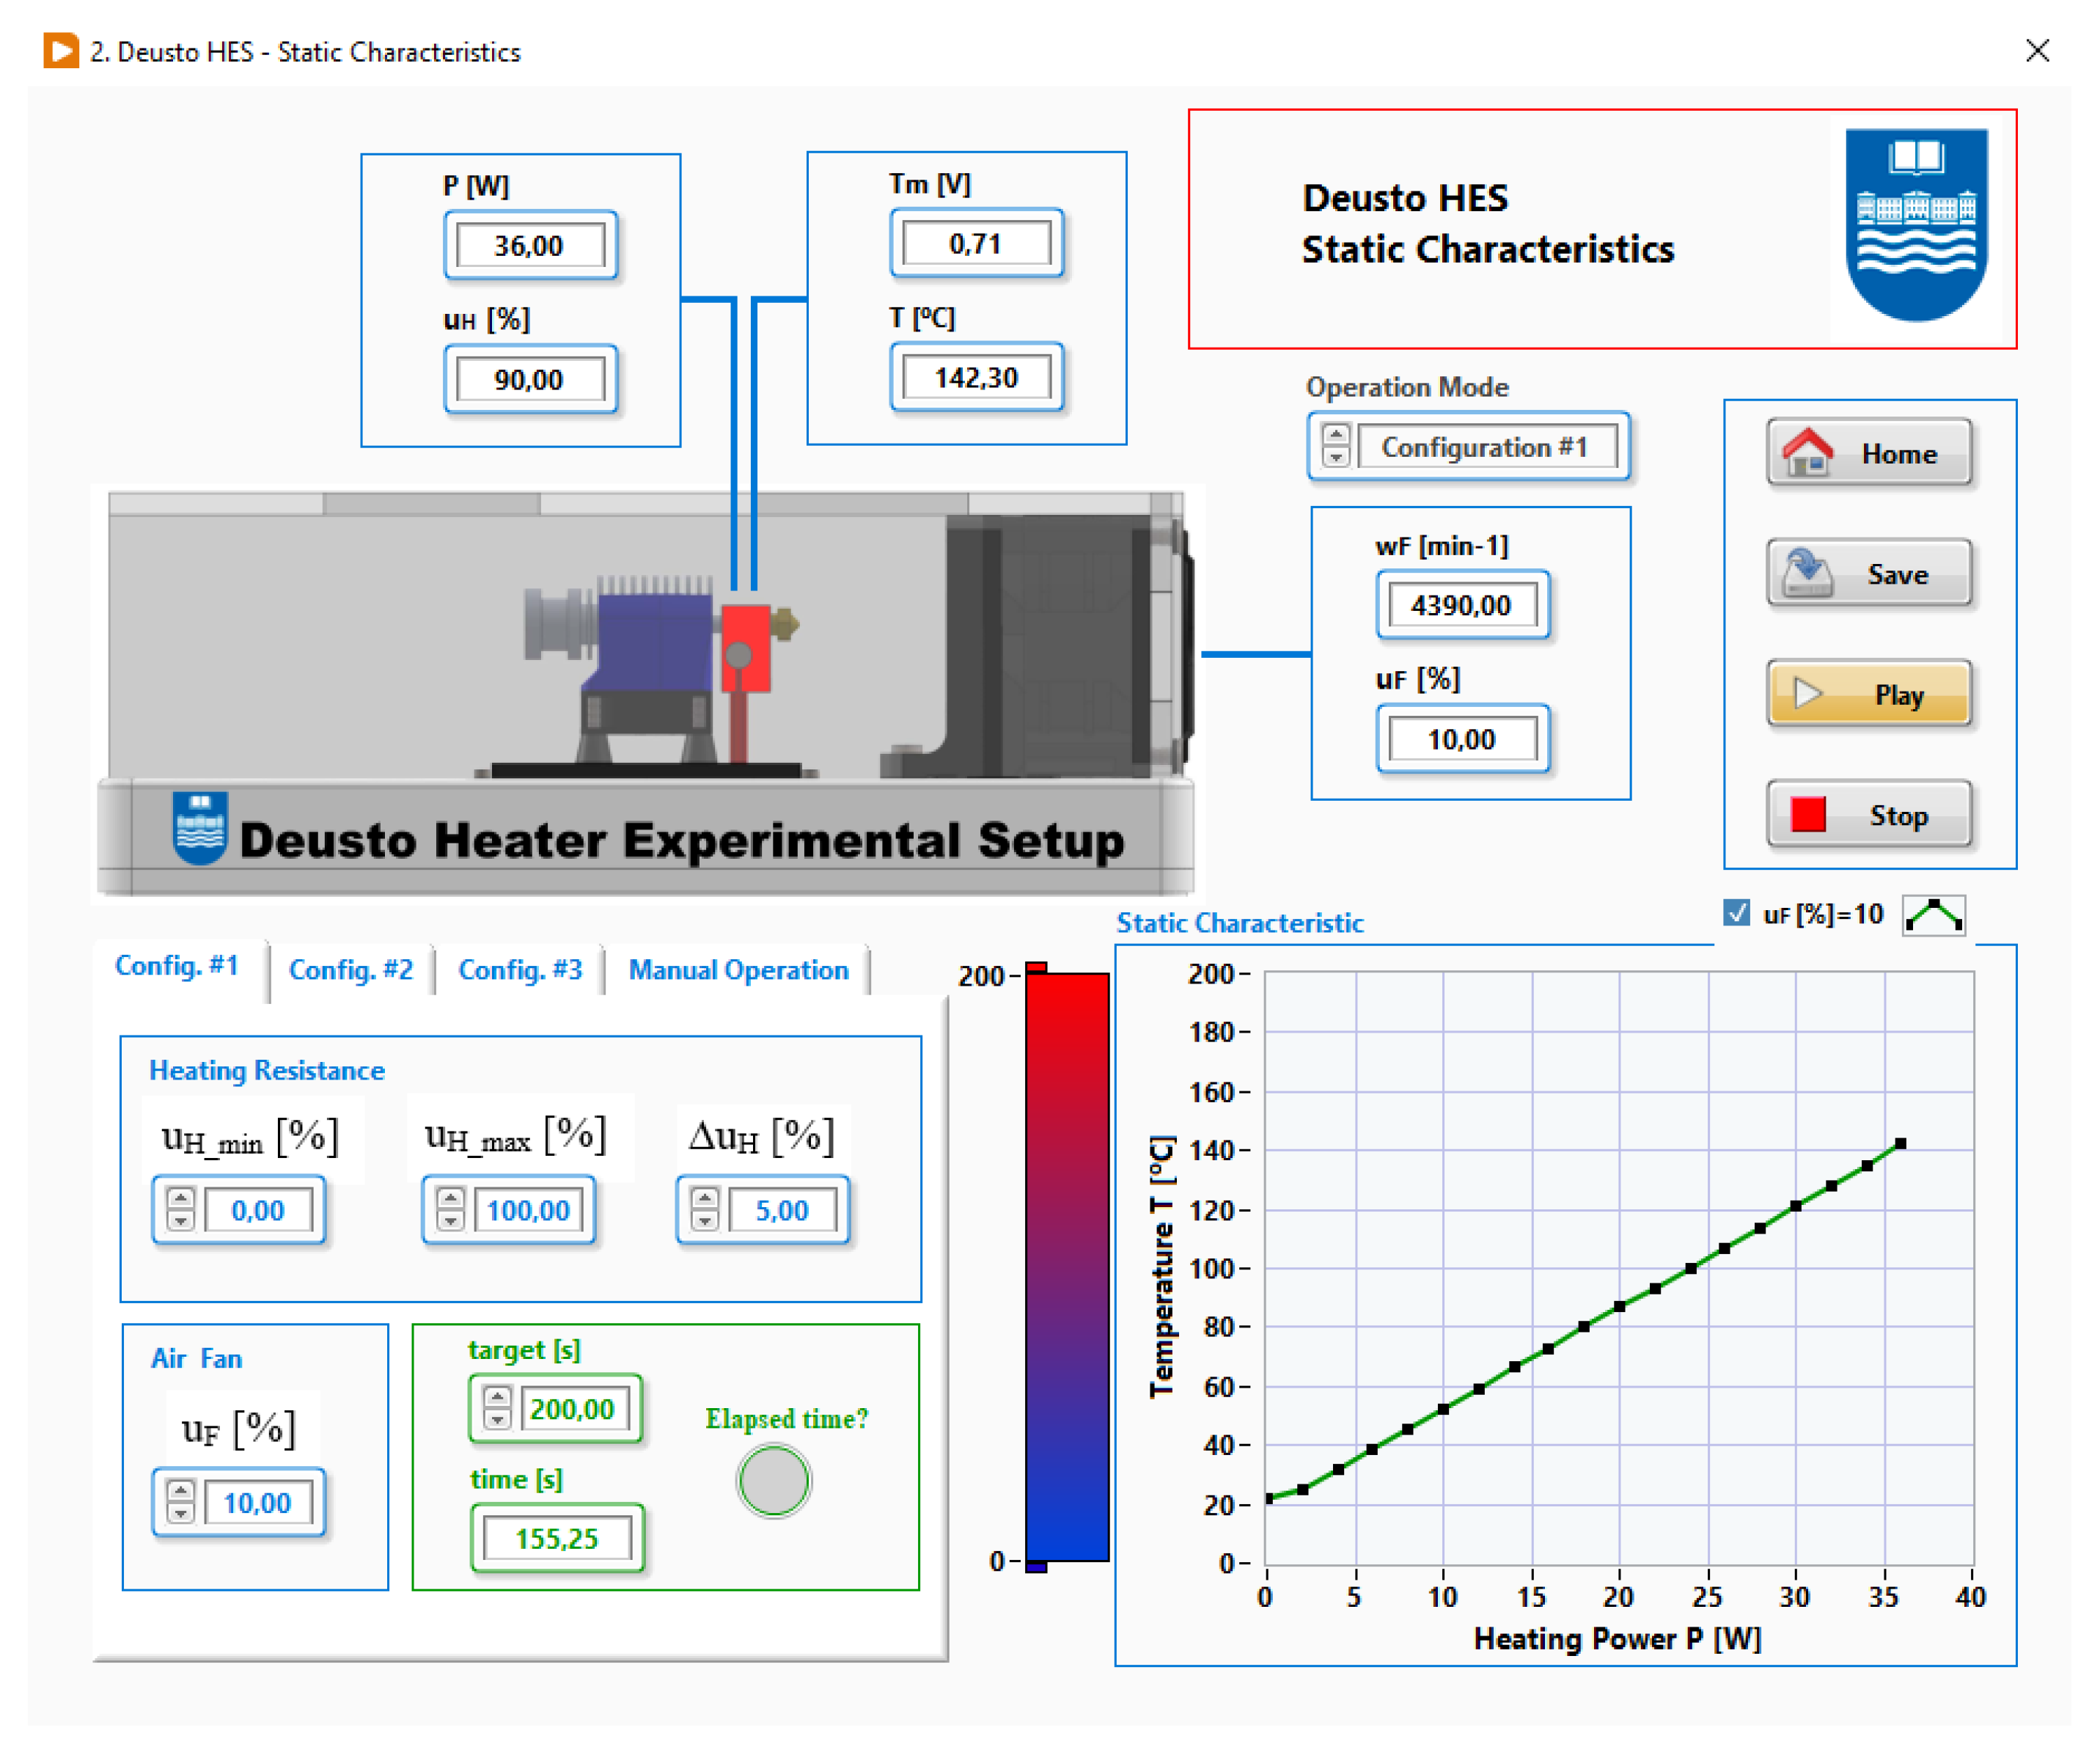Click the Elapsed time round indicator
Image resolution: width=2100 pixels, height=1744 pixels.
tap(773, 1481)
